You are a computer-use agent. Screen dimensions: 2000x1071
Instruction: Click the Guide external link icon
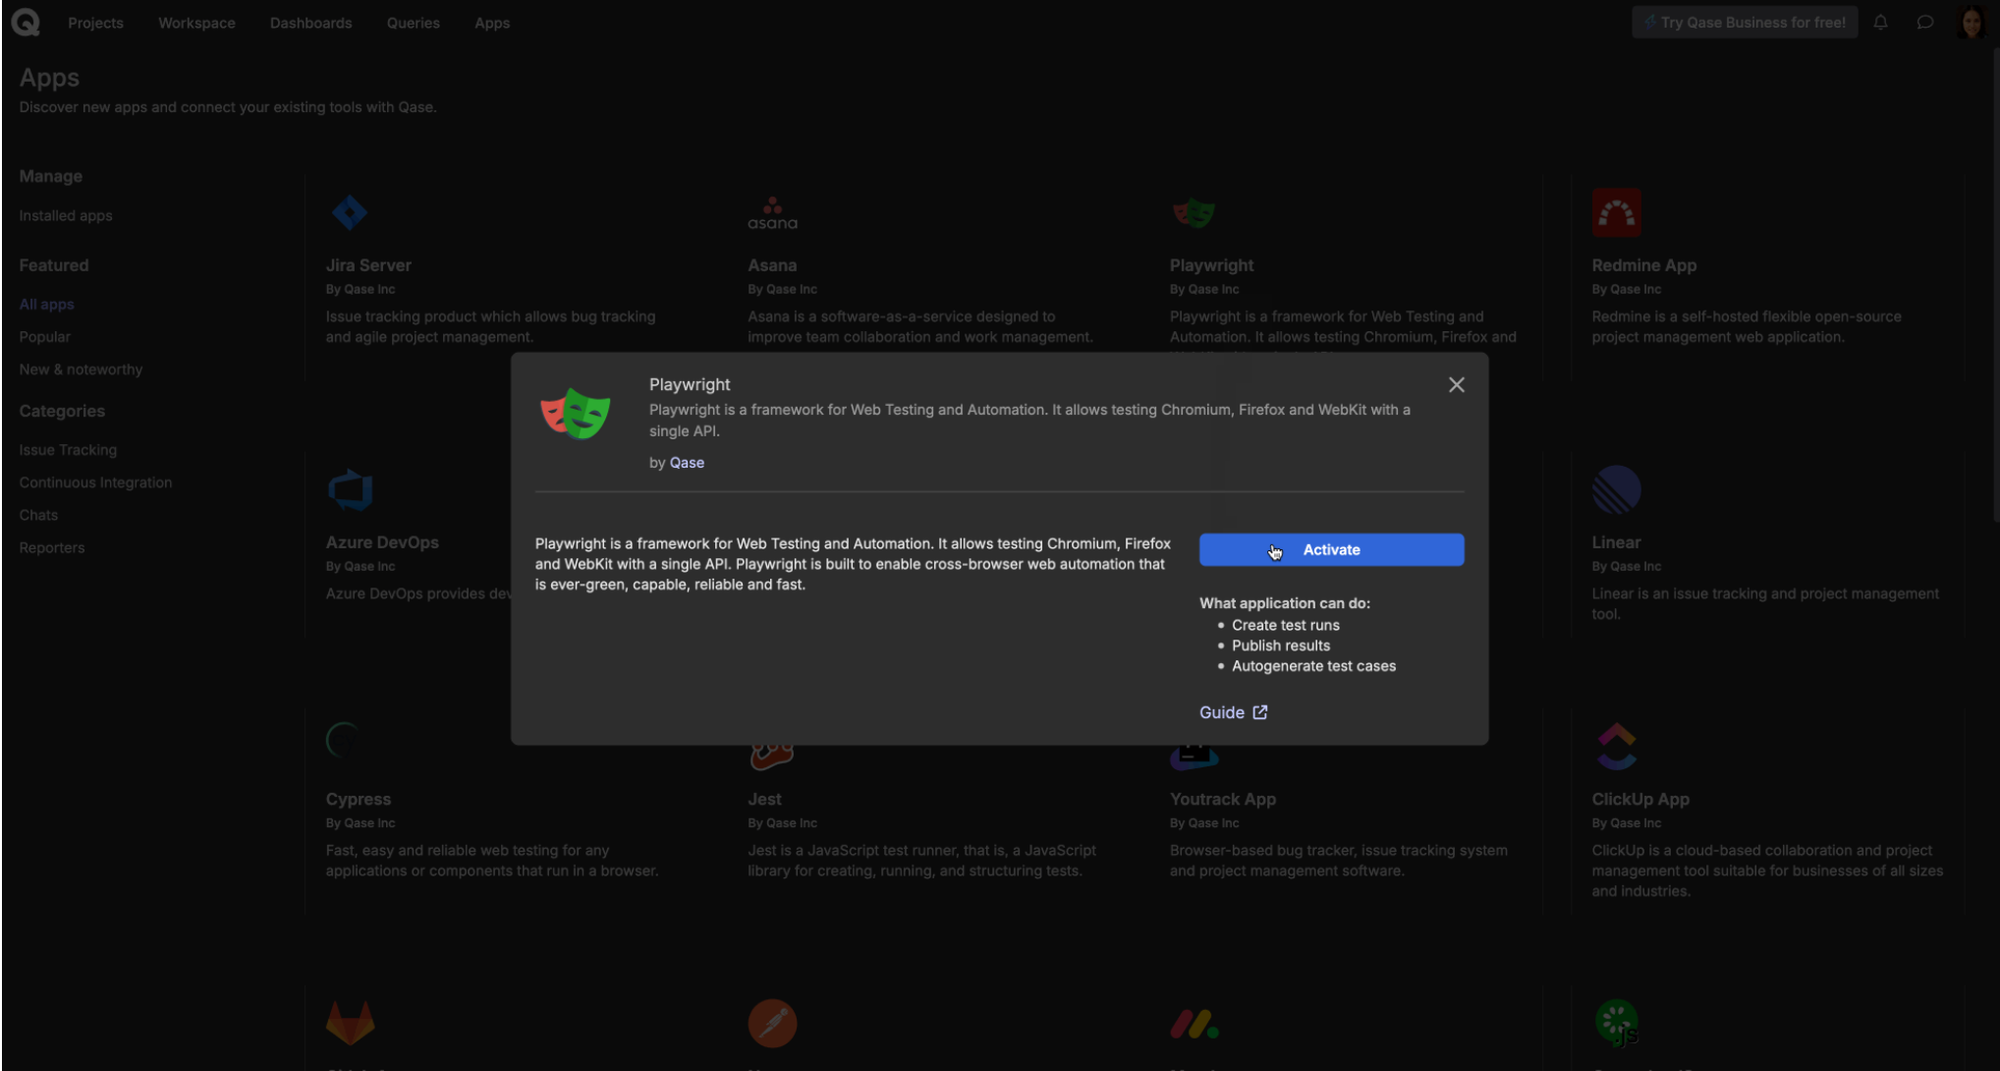pos(1260,712)
